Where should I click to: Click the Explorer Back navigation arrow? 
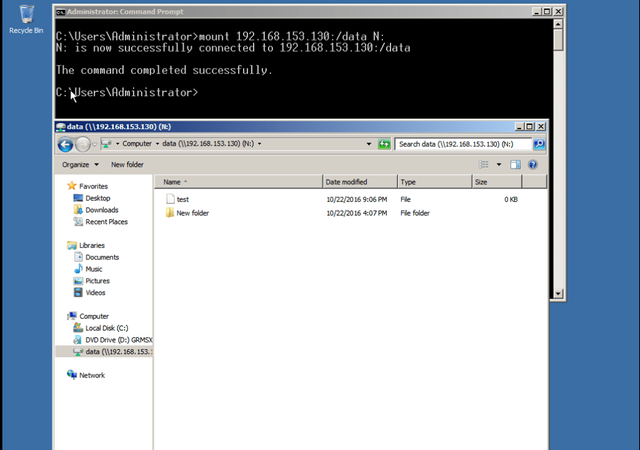click(65, 144)
